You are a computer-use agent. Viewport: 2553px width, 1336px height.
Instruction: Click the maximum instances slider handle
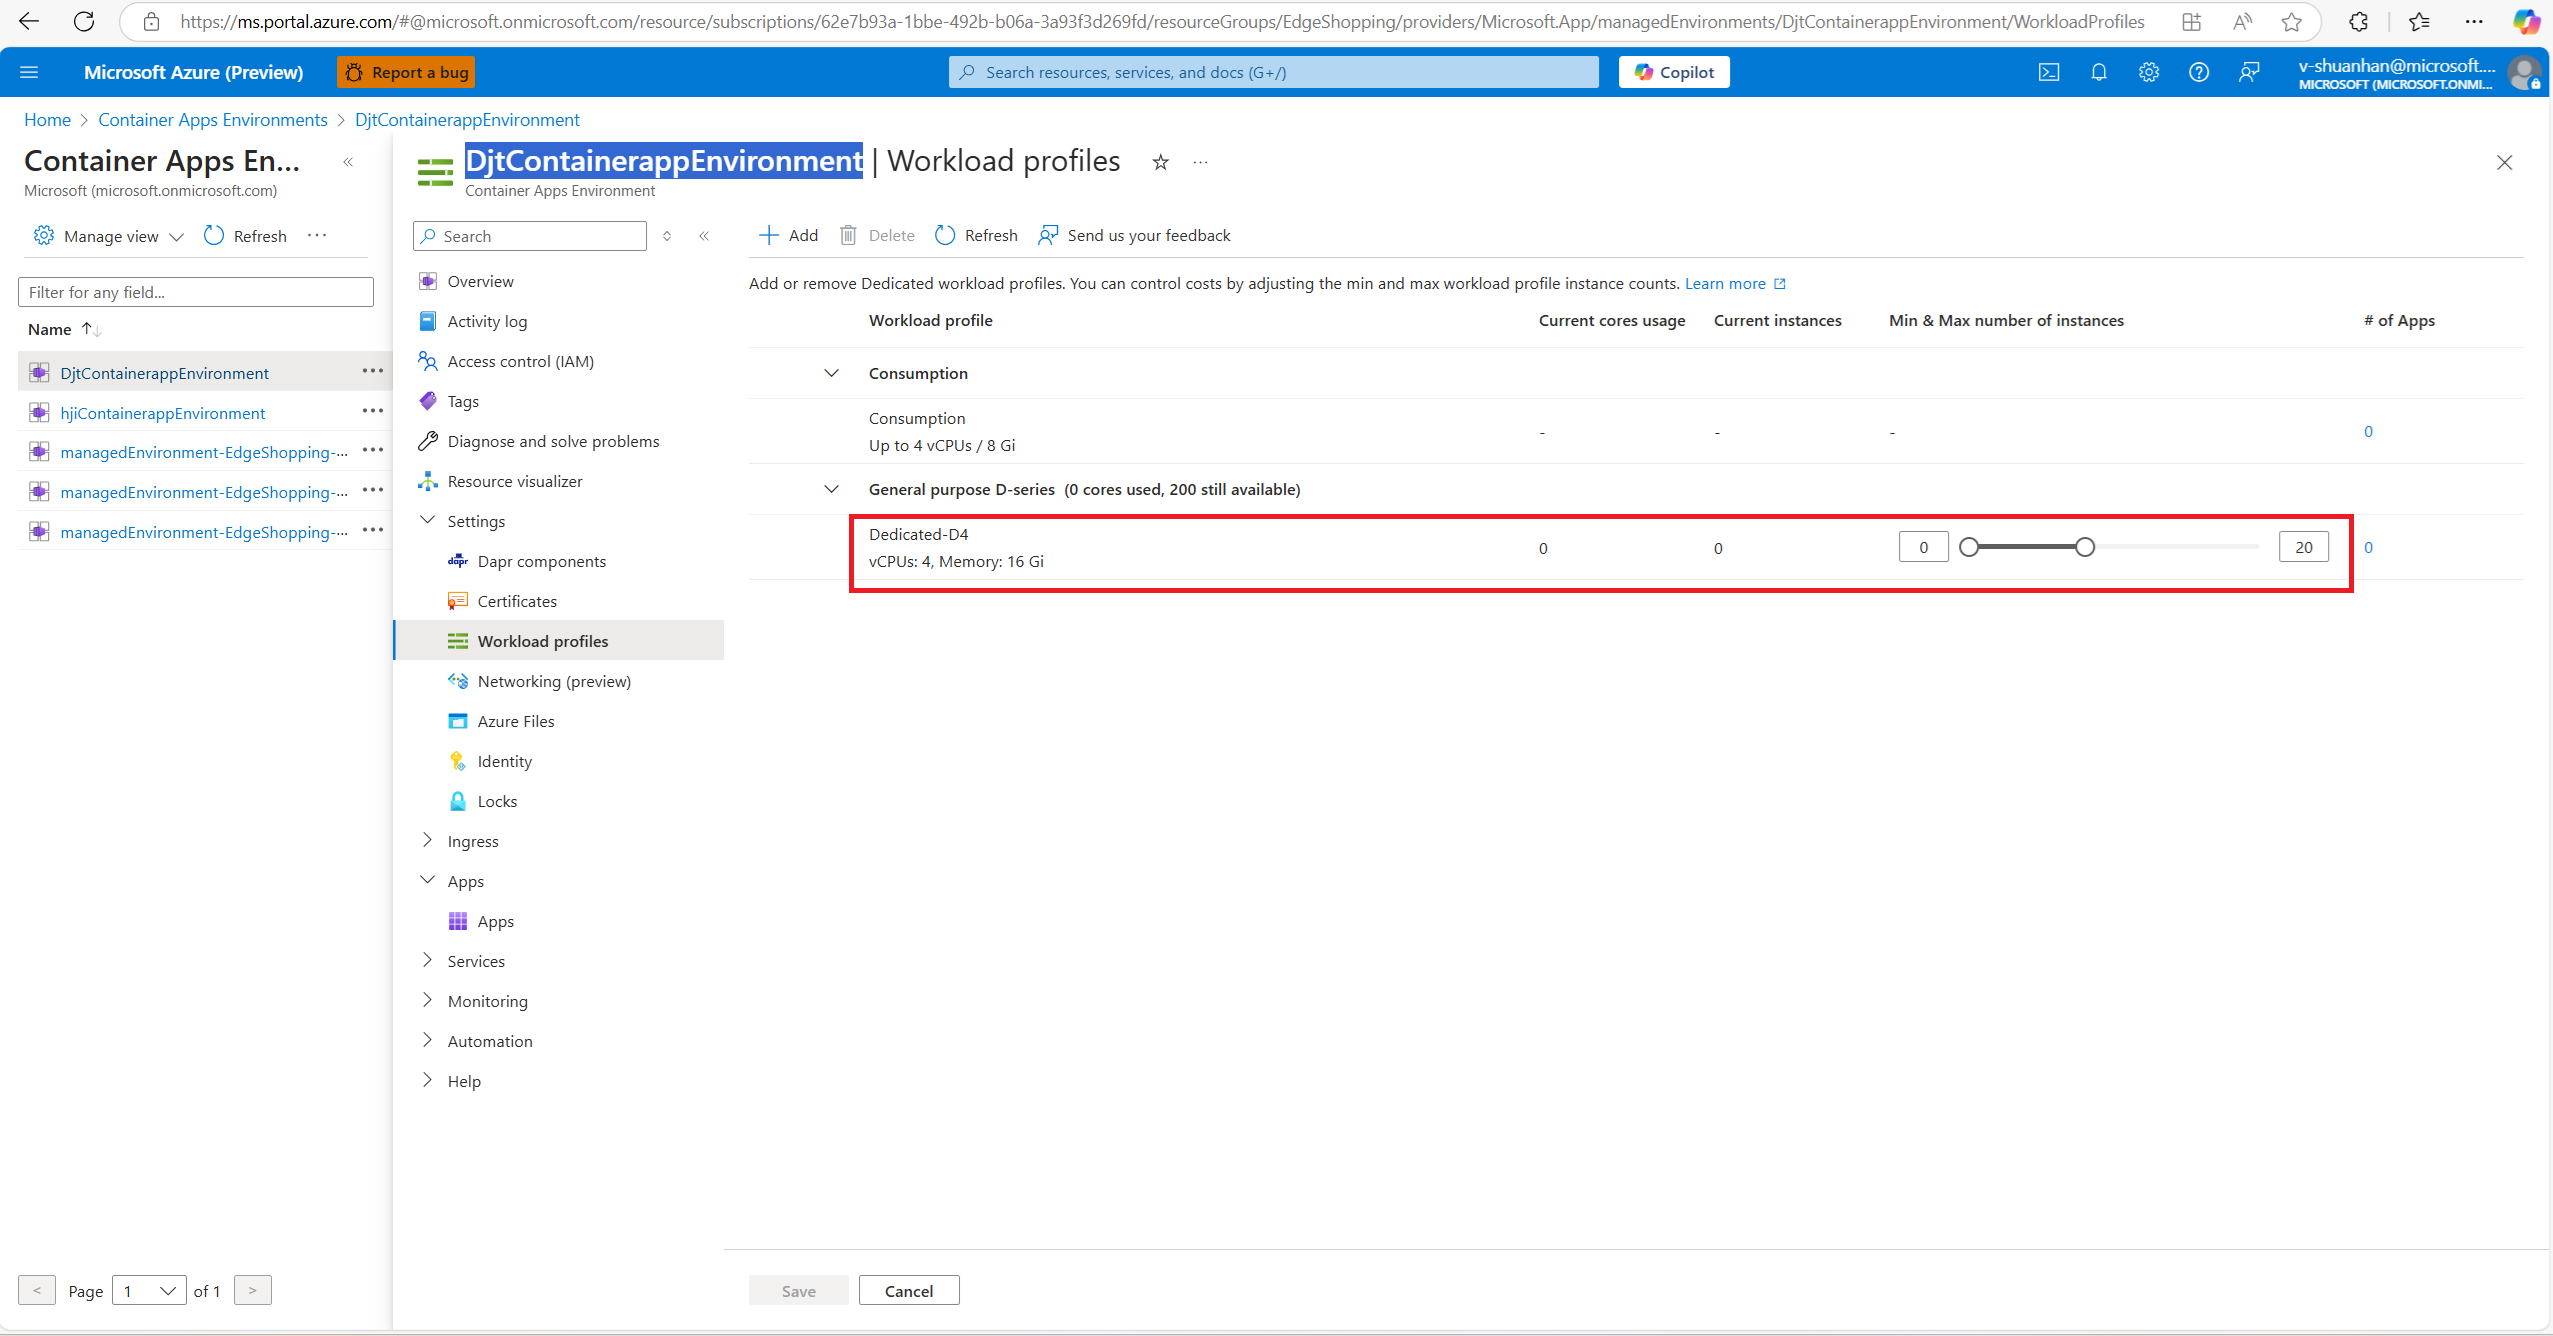[x=2085, y=547]
